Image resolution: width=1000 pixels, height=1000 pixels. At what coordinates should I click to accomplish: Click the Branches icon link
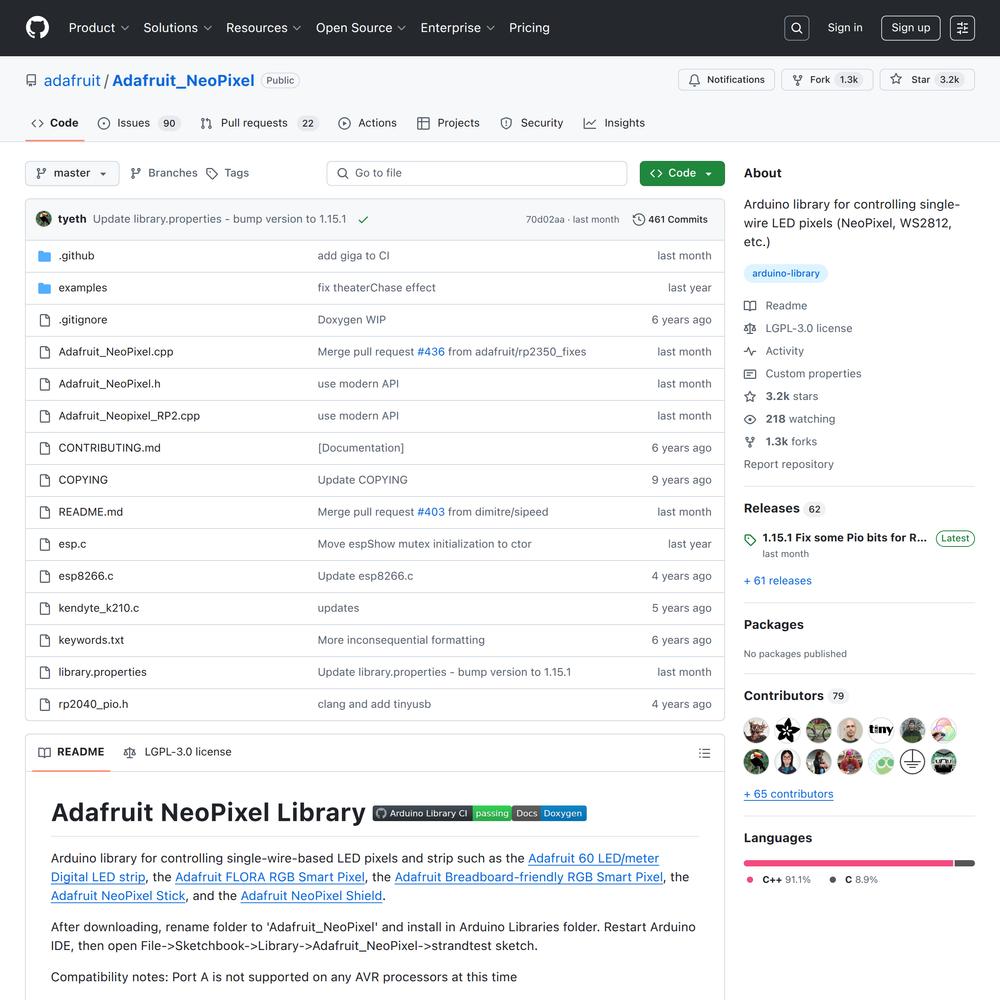[x=164, y=173]
